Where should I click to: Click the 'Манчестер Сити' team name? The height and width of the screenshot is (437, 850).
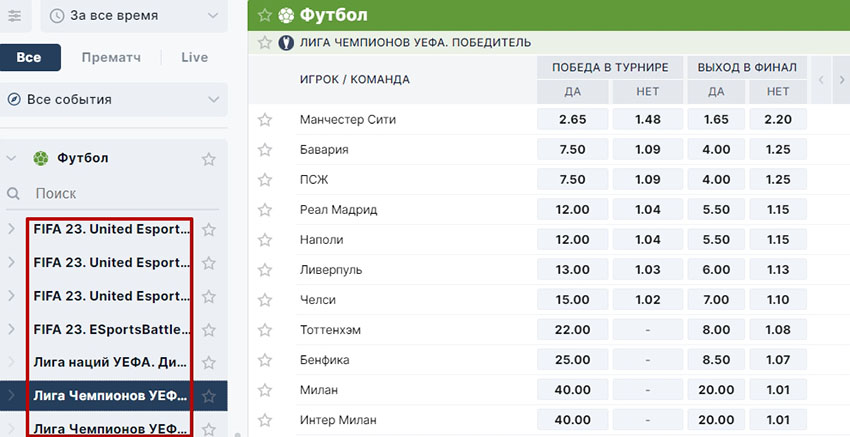348,120
